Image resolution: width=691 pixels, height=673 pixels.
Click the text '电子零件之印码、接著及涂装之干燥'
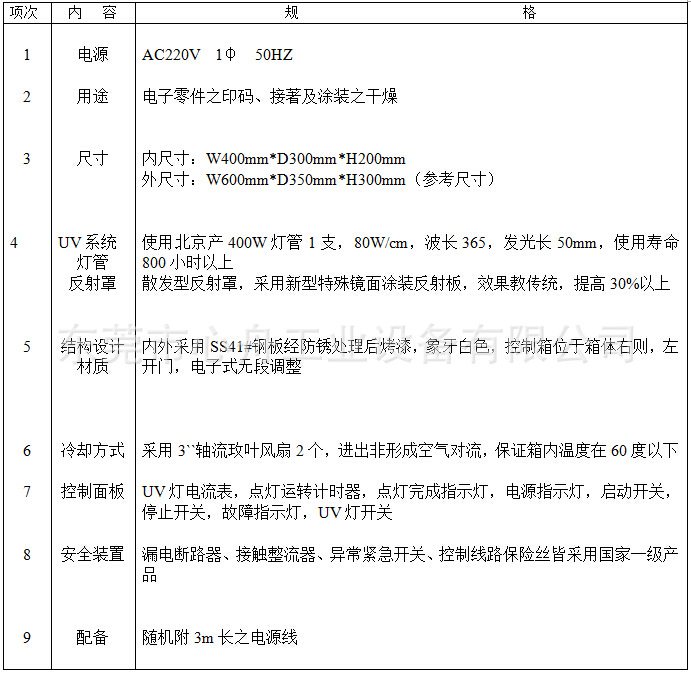point(270,96)
